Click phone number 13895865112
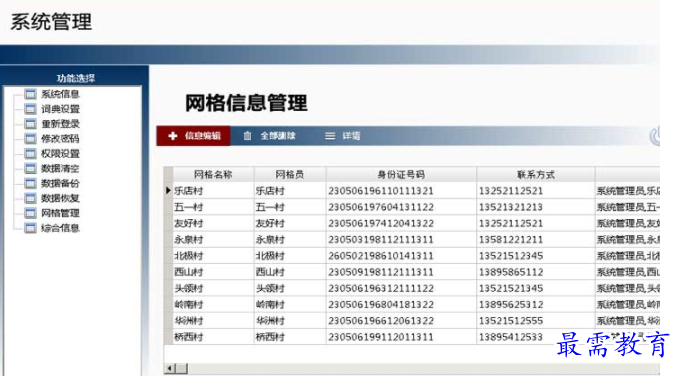The width and height of the screenshot is (678, 376). pos(511,272)
